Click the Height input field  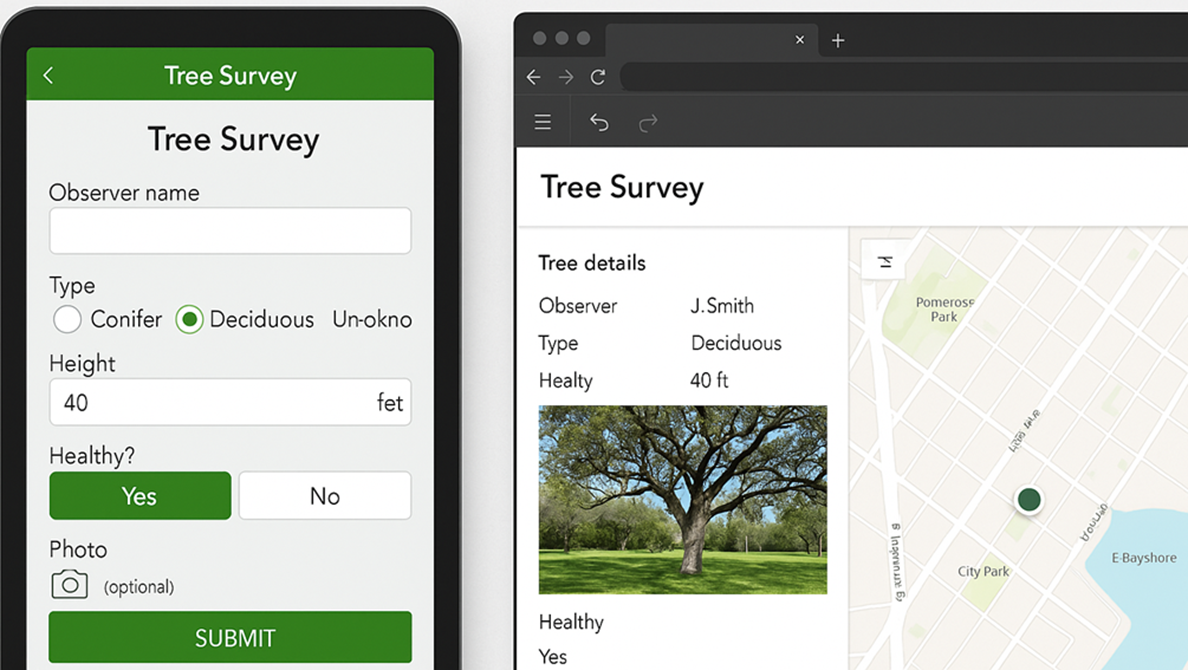210,402
